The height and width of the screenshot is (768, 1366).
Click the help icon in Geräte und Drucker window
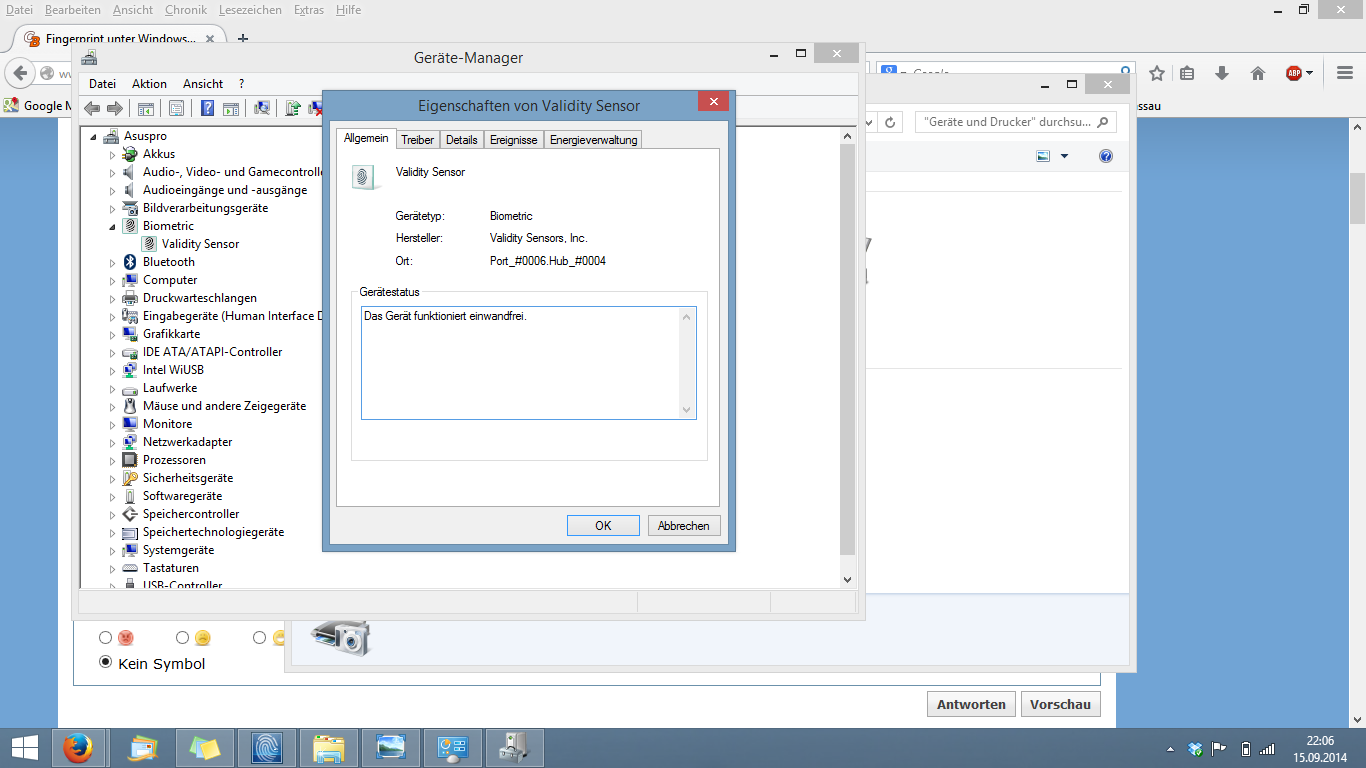click(x=1106, y=156)
